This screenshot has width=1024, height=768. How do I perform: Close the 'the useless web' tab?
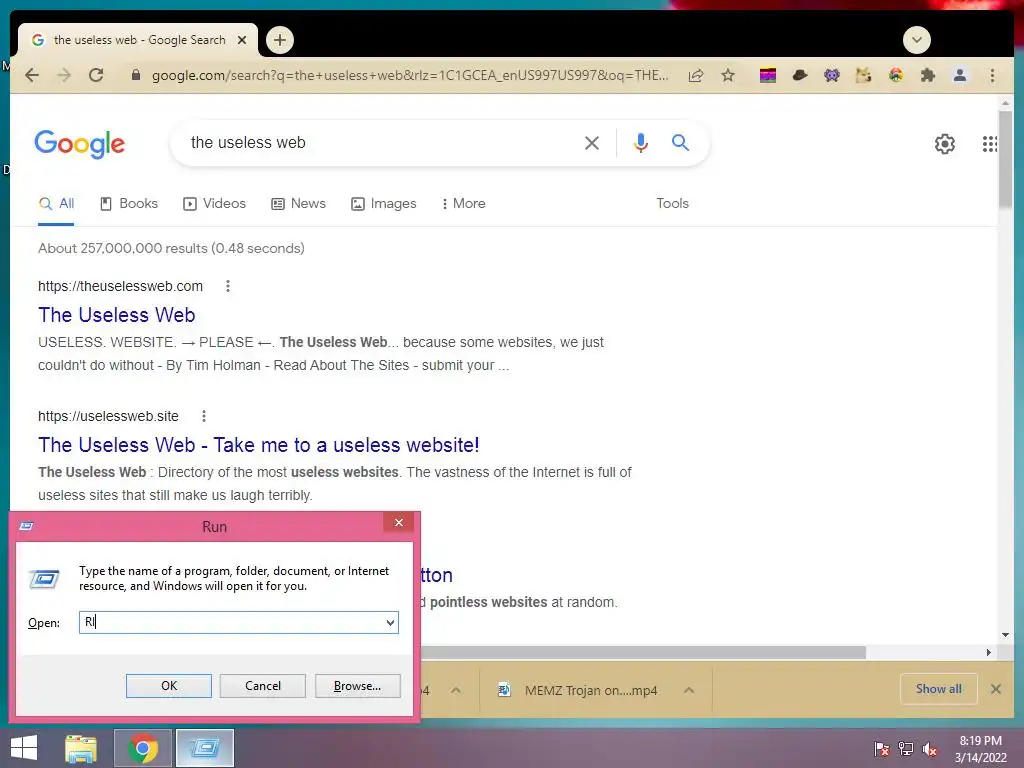pyautogui.click(x=242, y=40)
